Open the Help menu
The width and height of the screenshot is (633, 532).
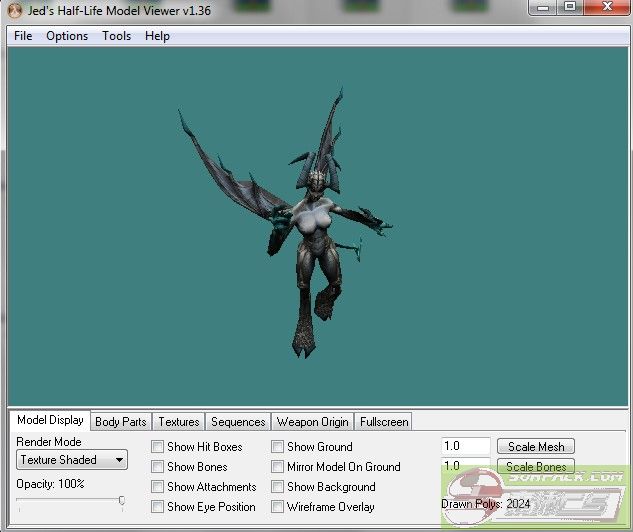157,36
